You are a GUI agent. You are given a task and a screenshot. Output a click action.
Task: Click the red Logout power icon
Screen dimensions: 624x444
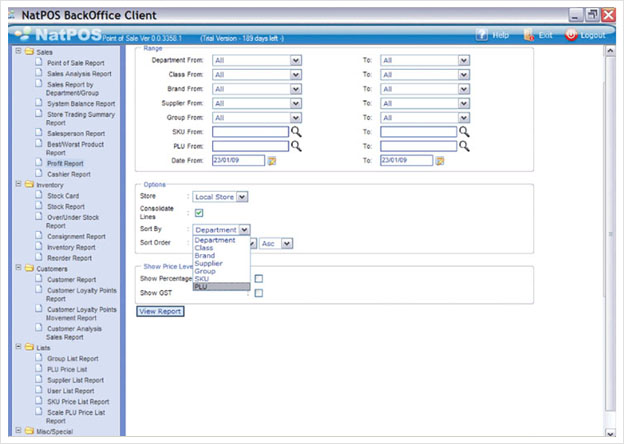[x=571, y=35]
